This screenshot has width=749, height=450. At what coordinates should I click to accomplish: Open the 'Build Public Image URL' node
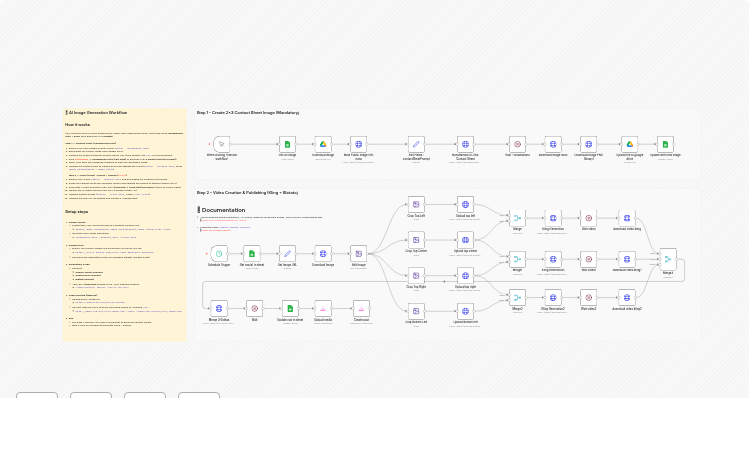pos(359,144)
